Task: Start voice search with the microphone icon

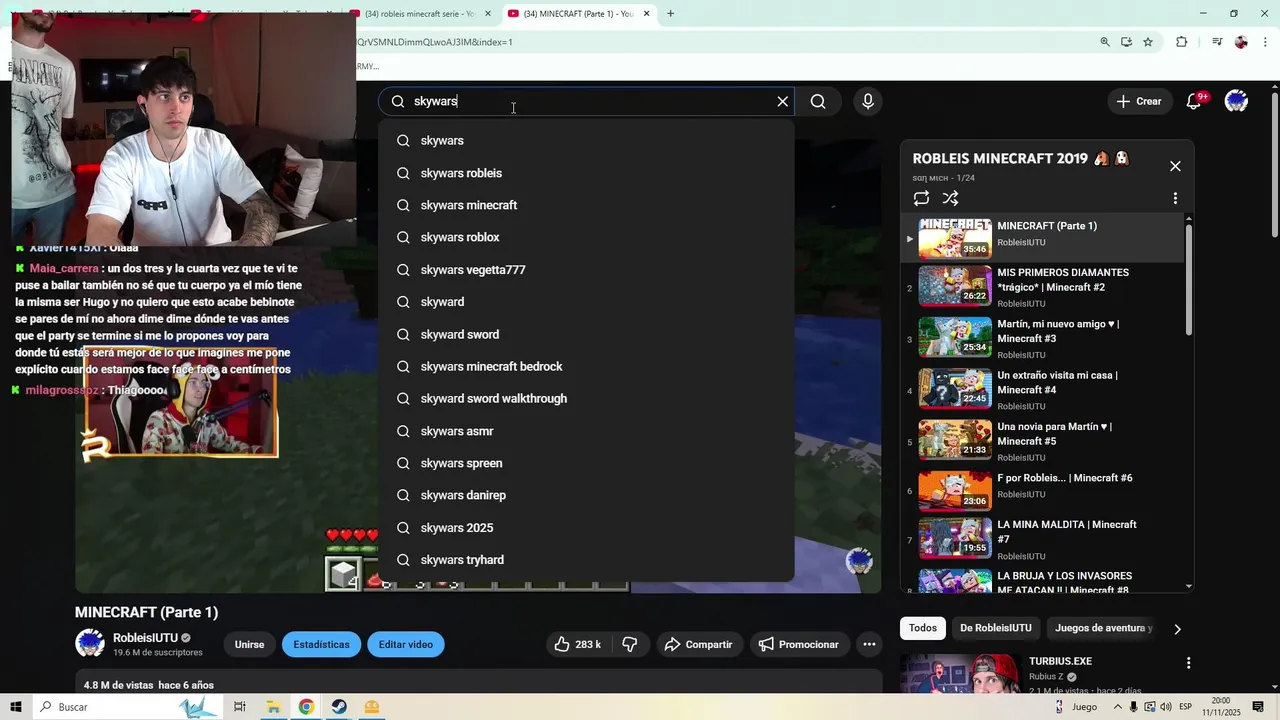Action: point(868,101)
